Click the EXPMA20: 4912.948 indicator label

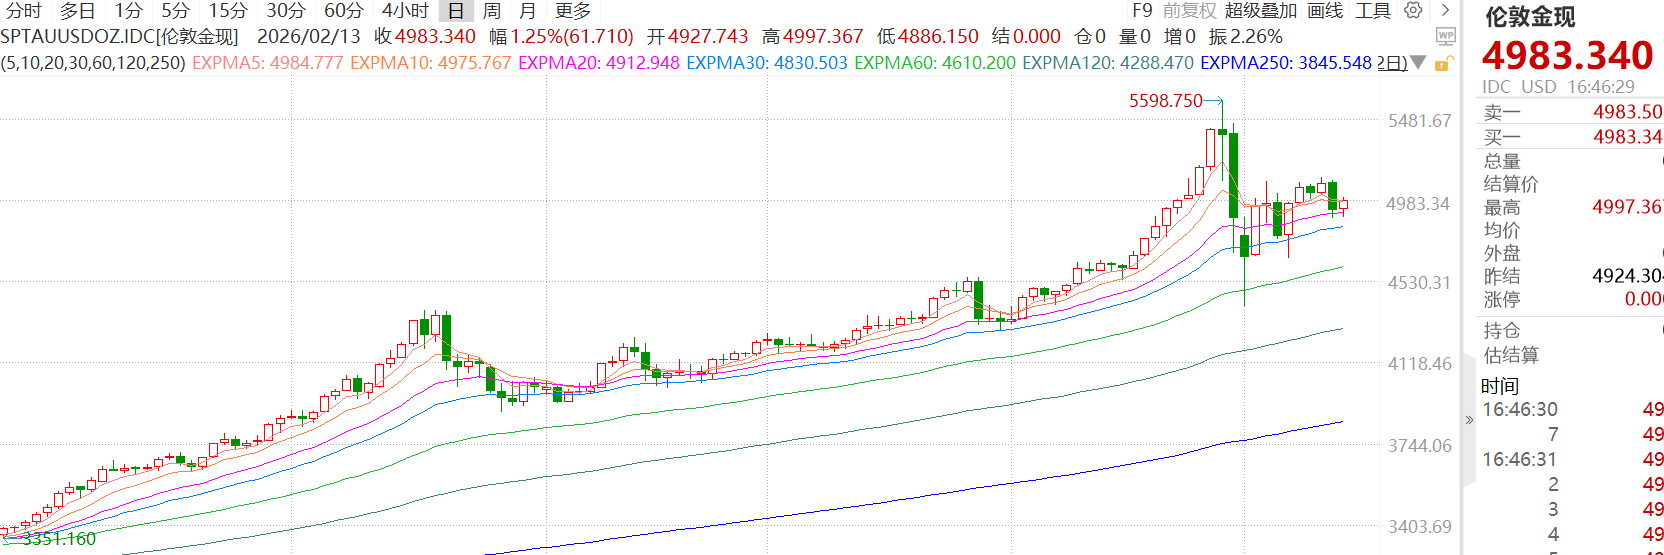tap(599, 62)
